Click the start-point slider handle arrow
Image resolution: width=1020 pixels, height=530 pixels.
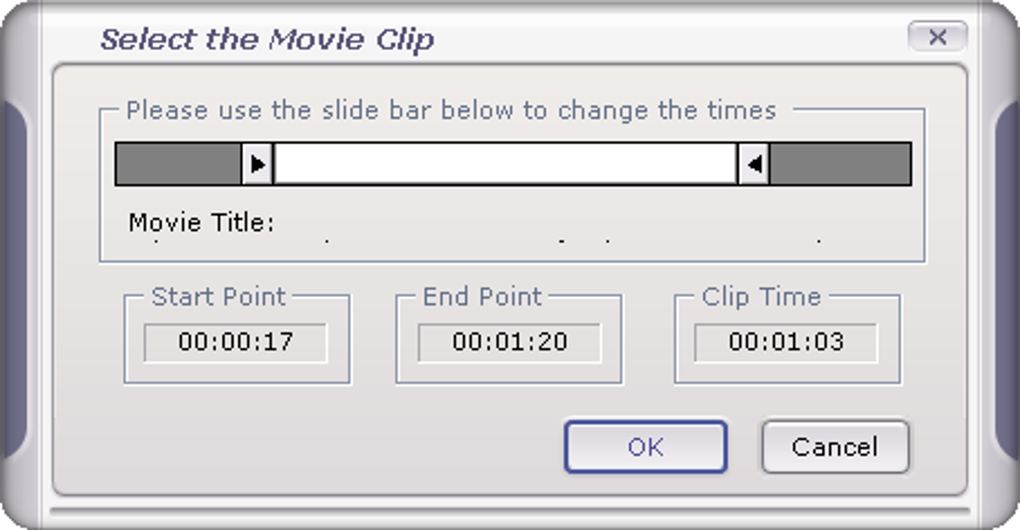tap(257, 164)
